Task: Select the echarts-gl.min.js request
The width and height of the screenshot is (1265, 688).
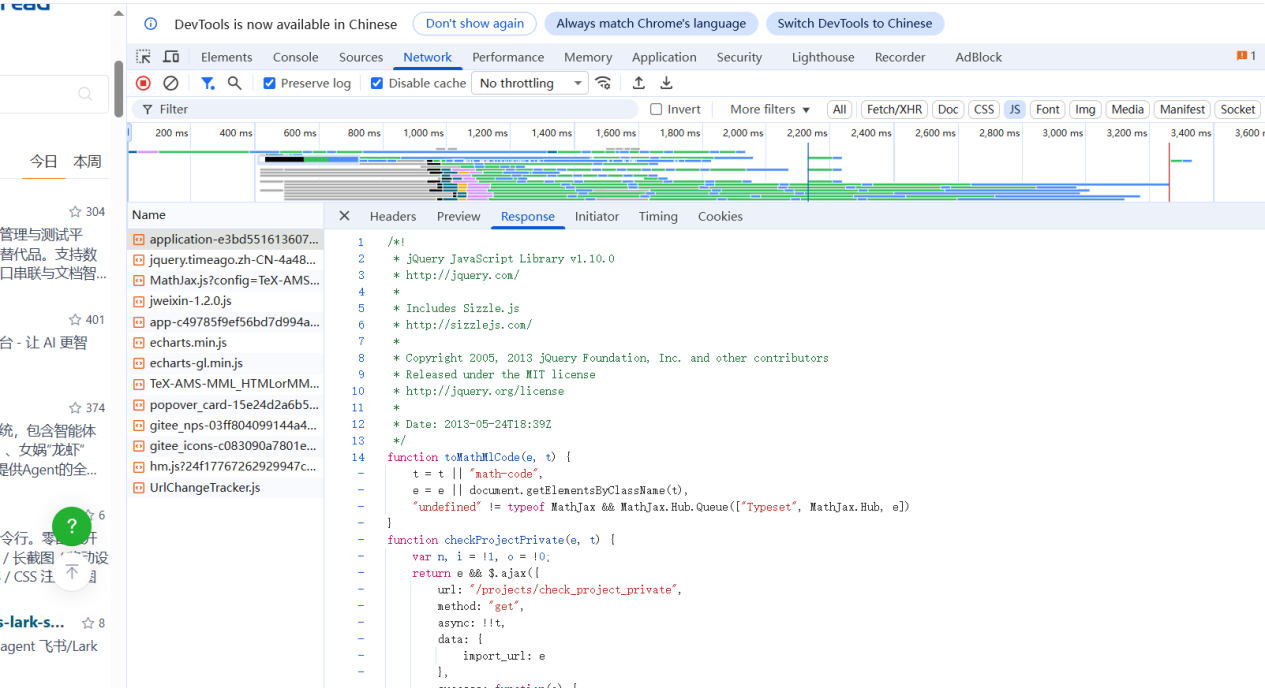Action: 225,363
